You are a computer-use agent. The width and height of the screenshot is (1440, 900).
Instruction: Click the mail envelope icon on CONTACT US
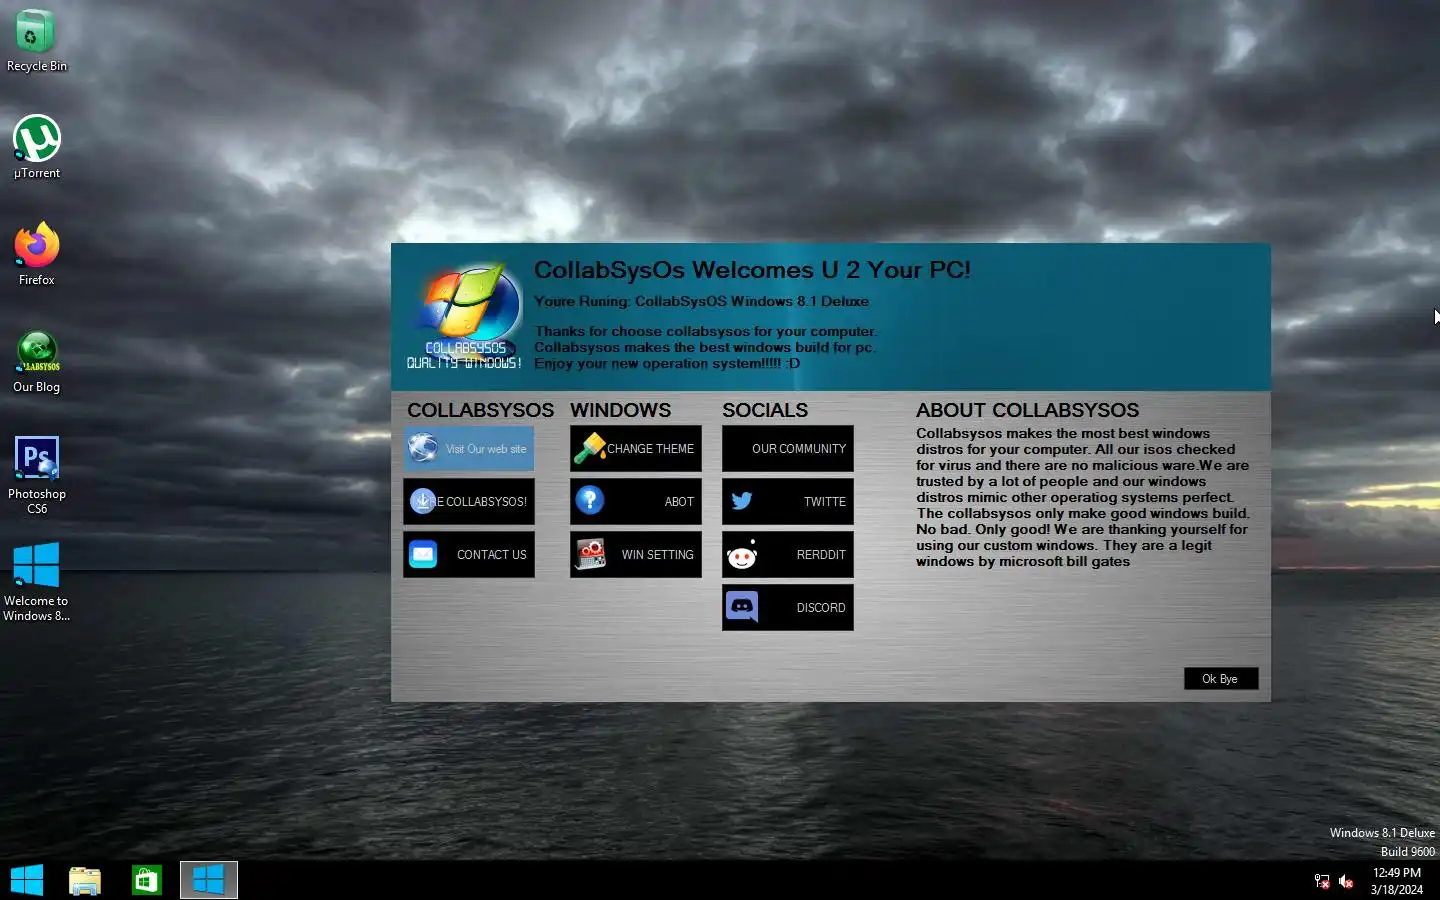pos(423,554)
